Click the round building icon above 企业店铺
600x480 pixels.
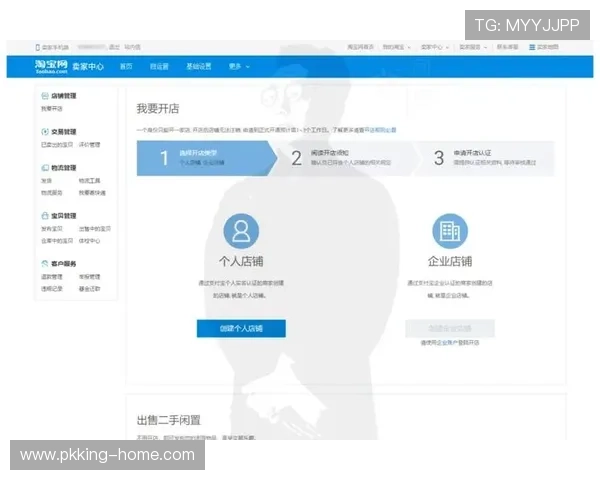[x=450, y=231]
